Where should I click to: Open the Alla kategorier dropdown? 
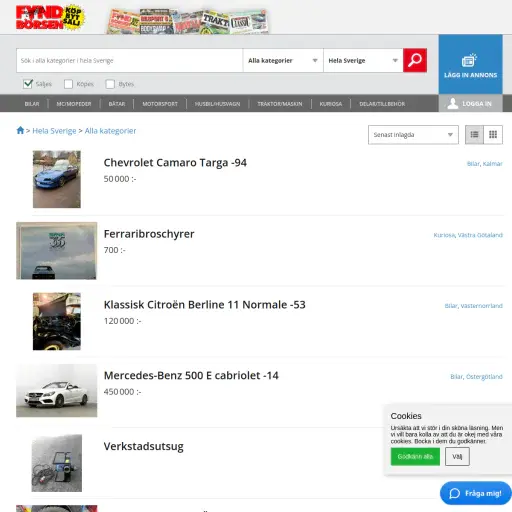click(x=283, y=60)
